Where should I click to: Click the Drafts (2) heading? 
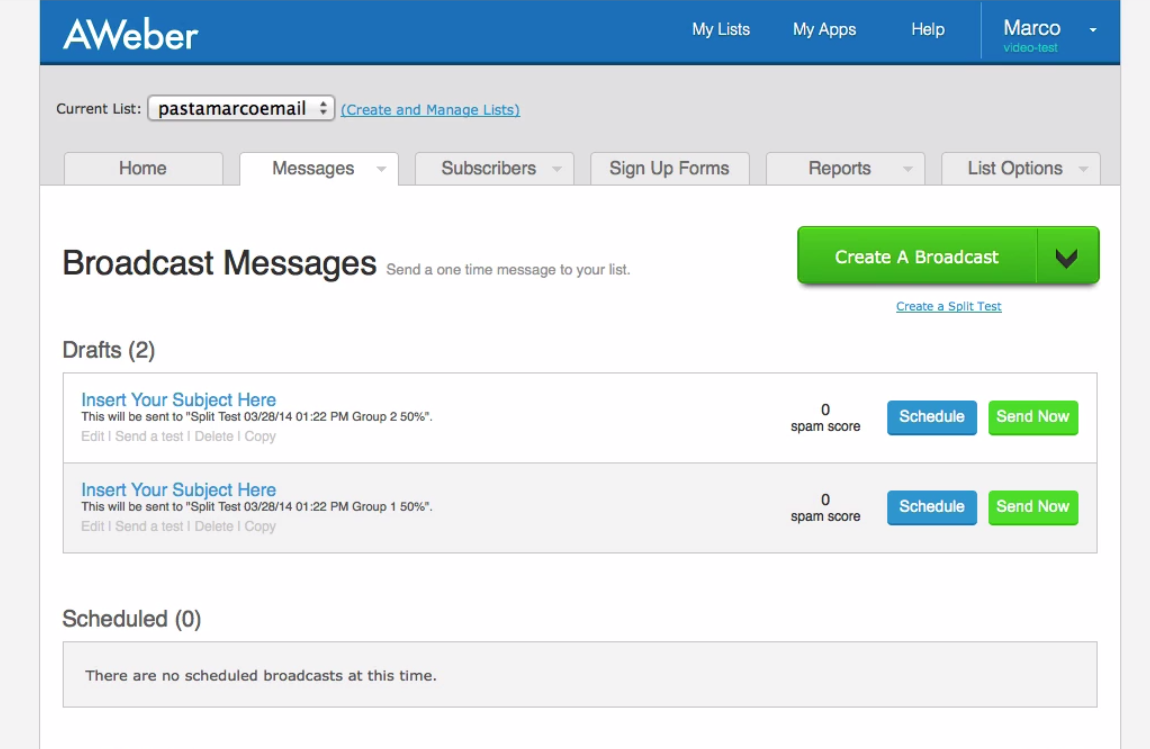pos(109,350)
